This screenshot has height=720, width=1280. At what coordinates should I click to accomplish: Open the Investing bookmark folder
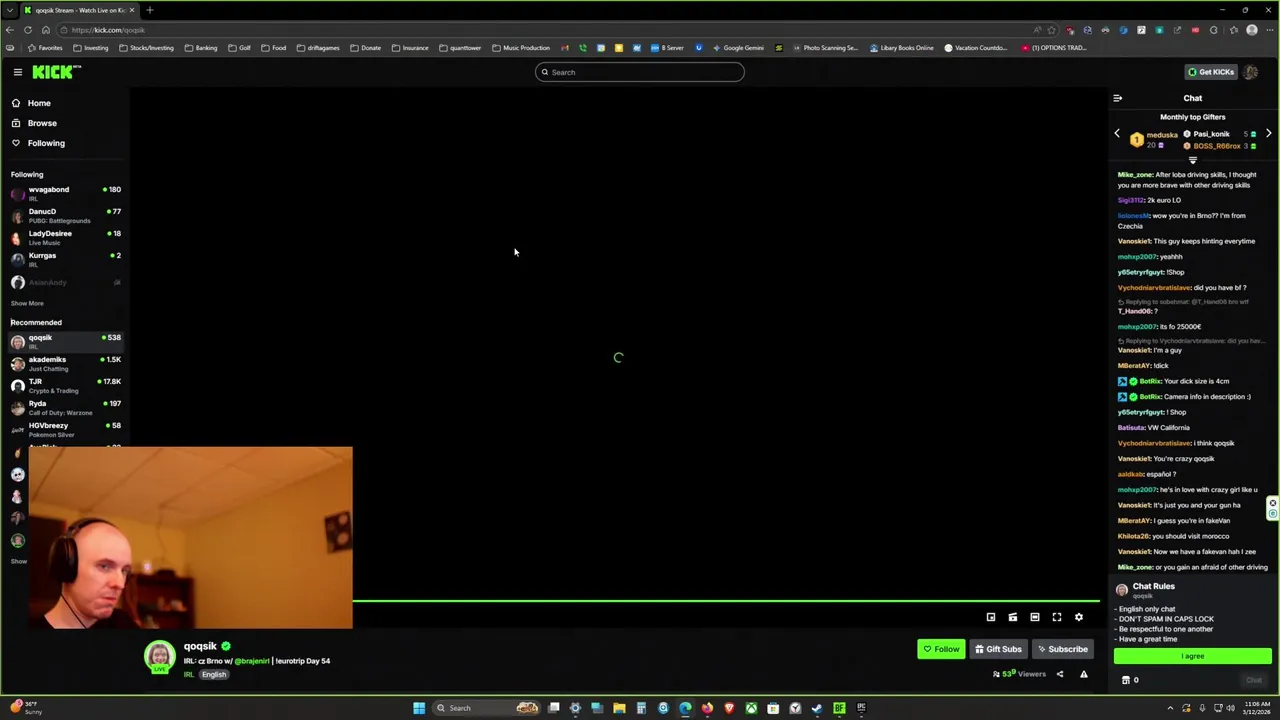[x=91, y=48]
